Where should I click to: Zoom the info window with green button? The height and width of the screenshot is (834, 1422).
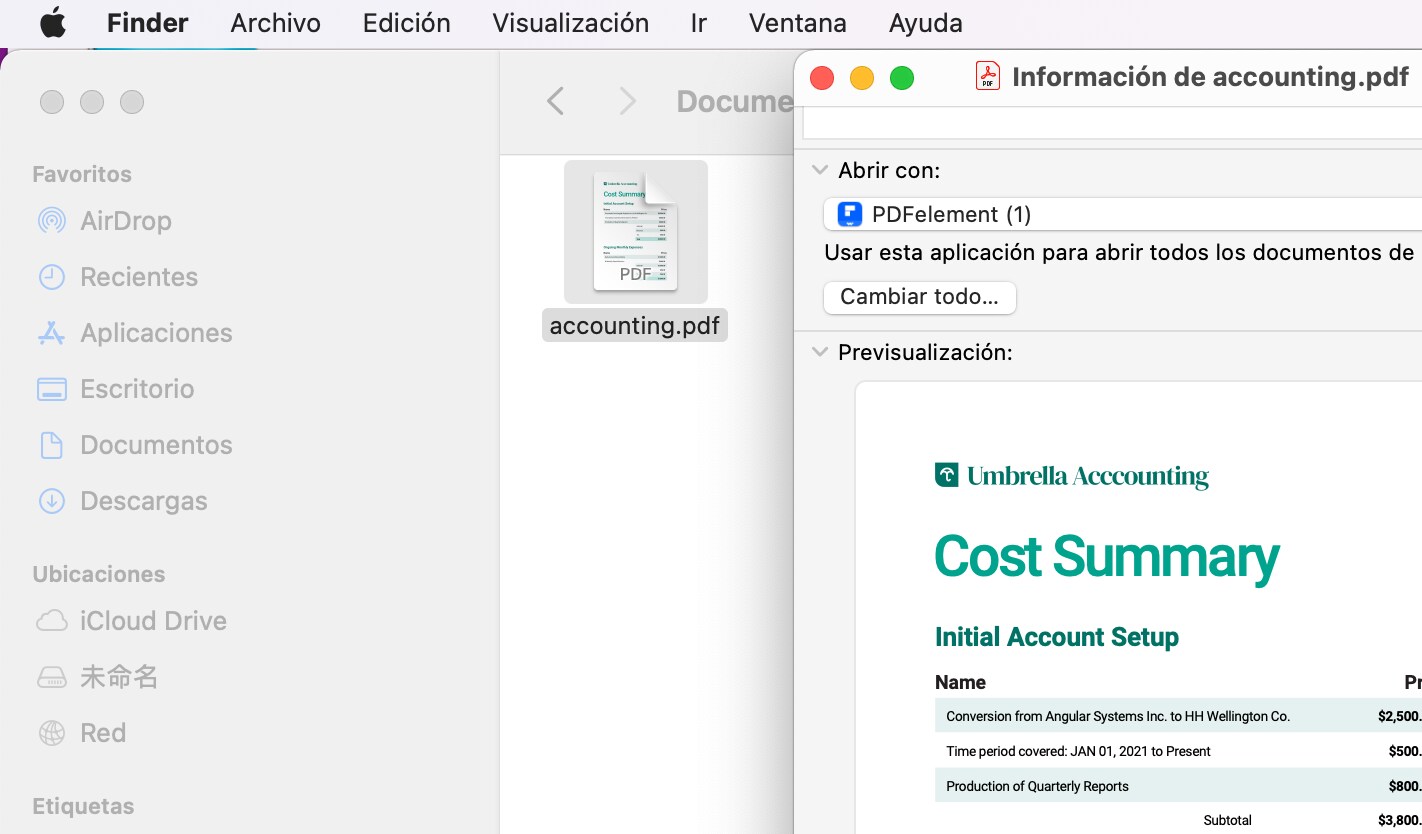902,78
